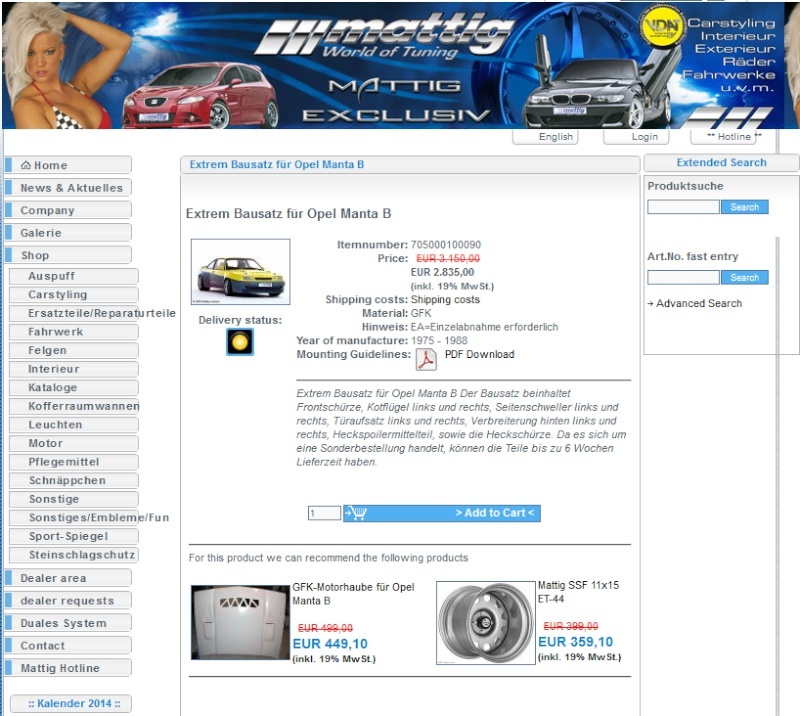Click the cart quantity input field
This screenshot has width=800, height=716.
click(x=324, y=513)
